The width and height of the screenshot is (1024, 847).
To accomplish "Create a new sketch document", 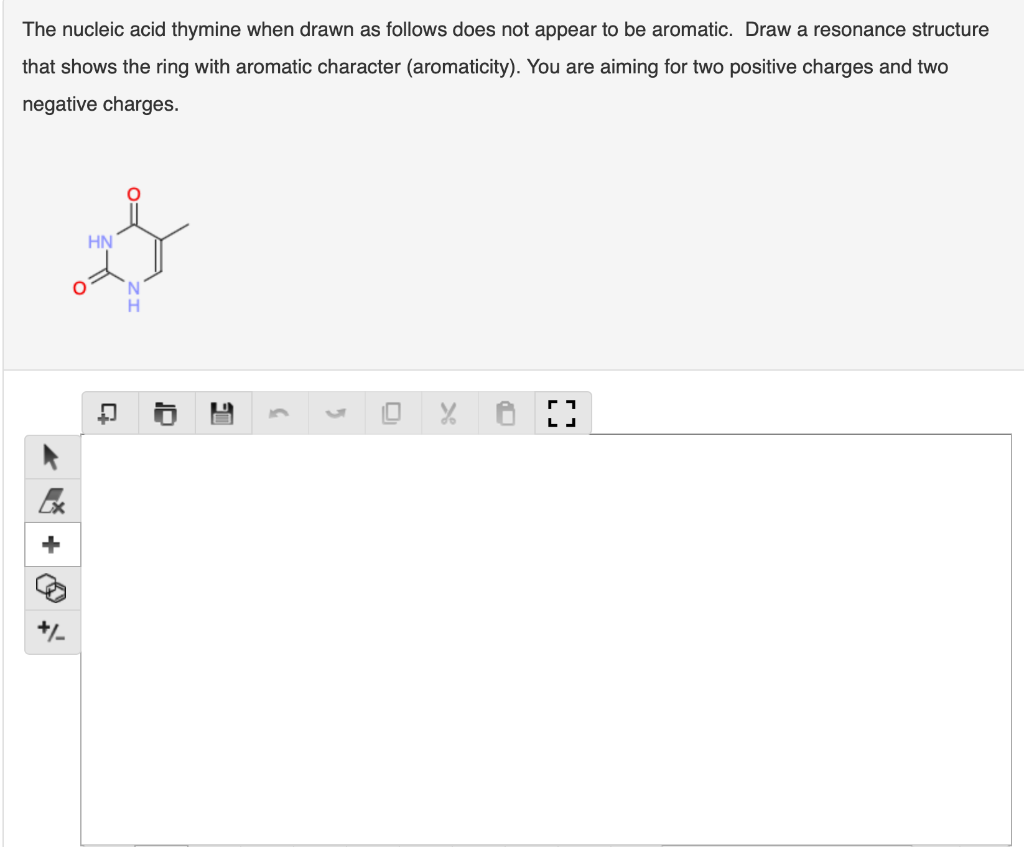I will [107, 412].
